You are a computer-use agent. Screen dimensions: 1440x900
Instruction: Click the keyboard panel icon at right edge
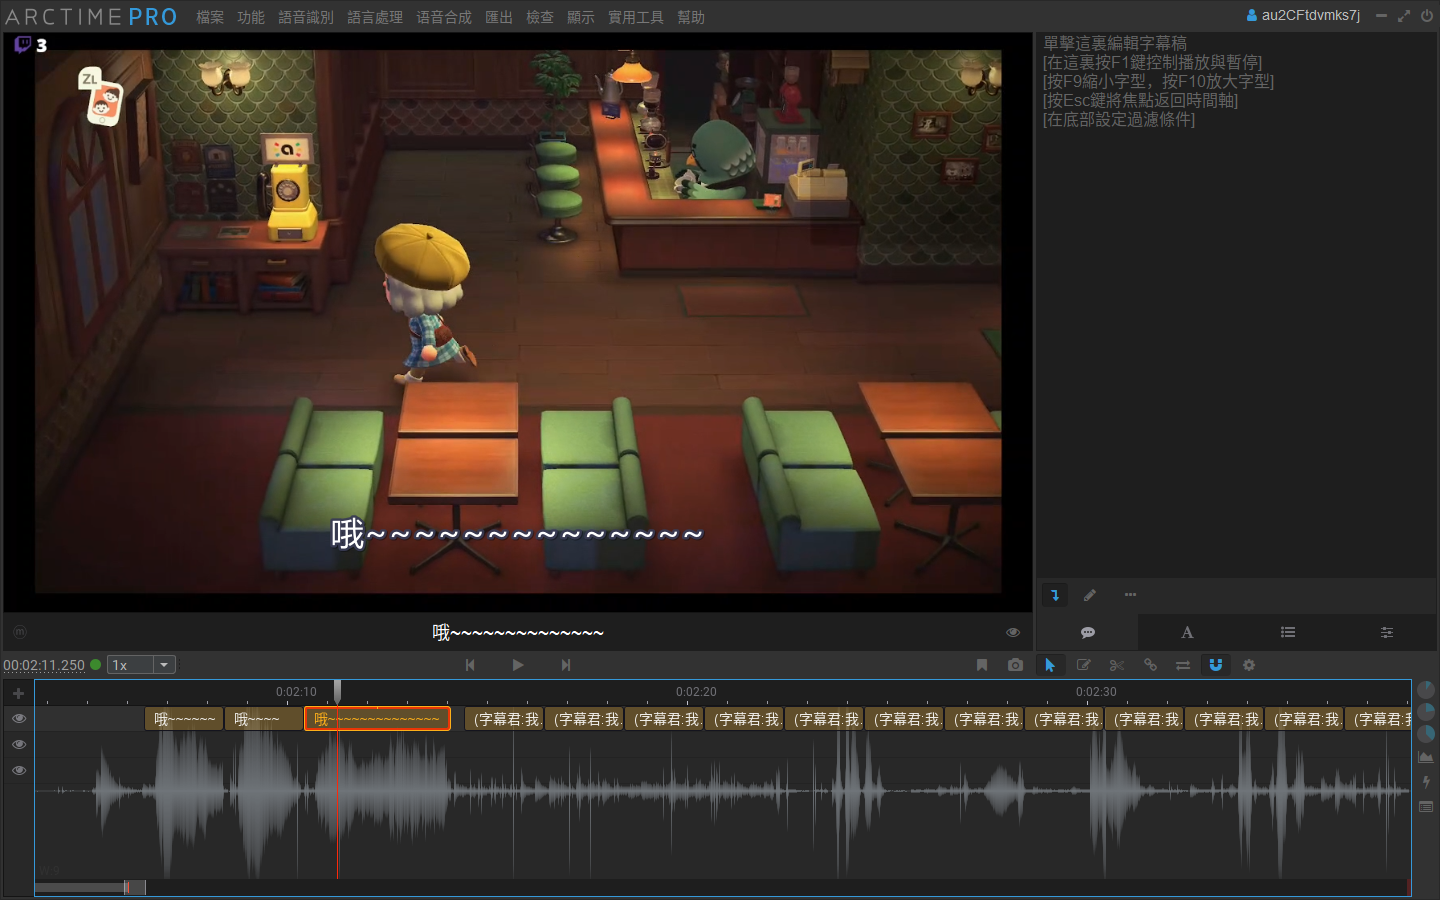(x=1426, y=807)
